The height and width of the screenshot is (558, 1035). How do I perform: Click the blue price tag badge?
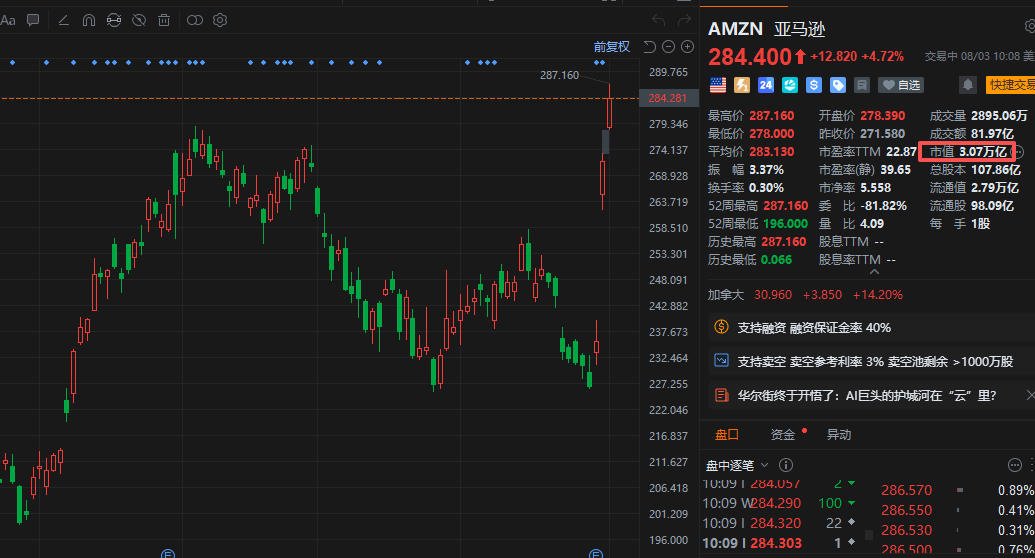pos(838,85)
